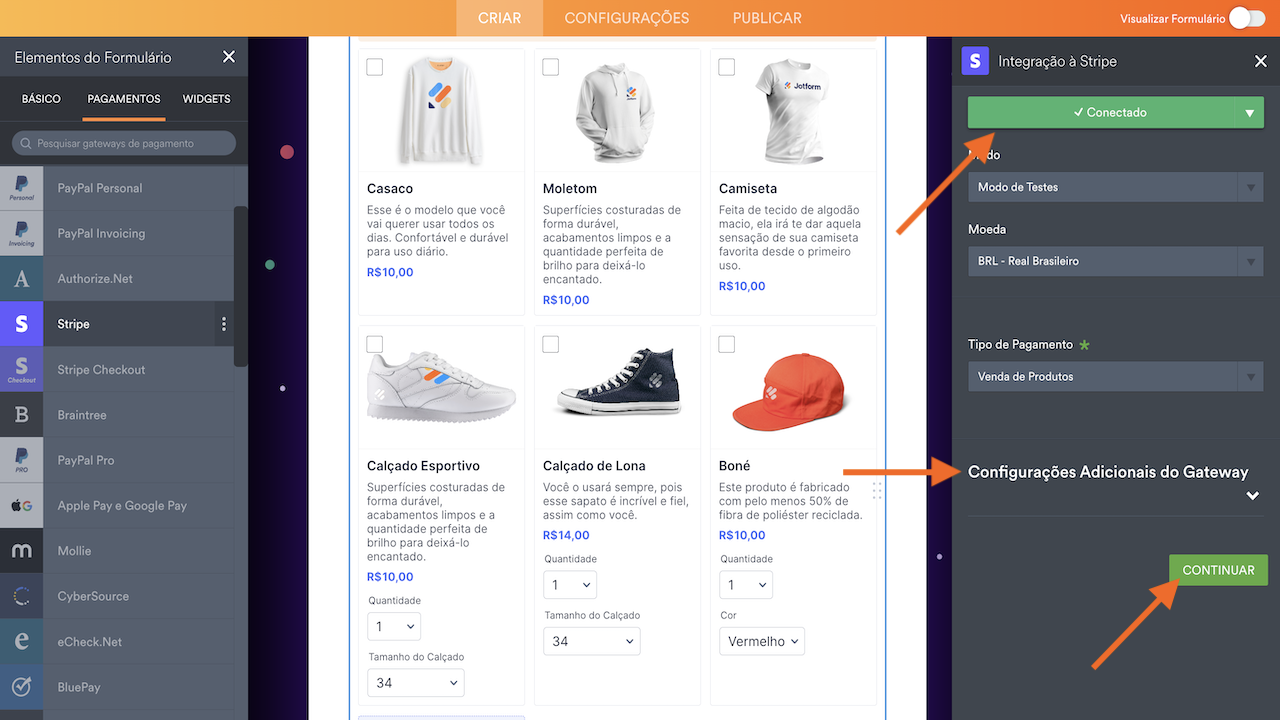Click the green Conectado button

(1101, 113)
